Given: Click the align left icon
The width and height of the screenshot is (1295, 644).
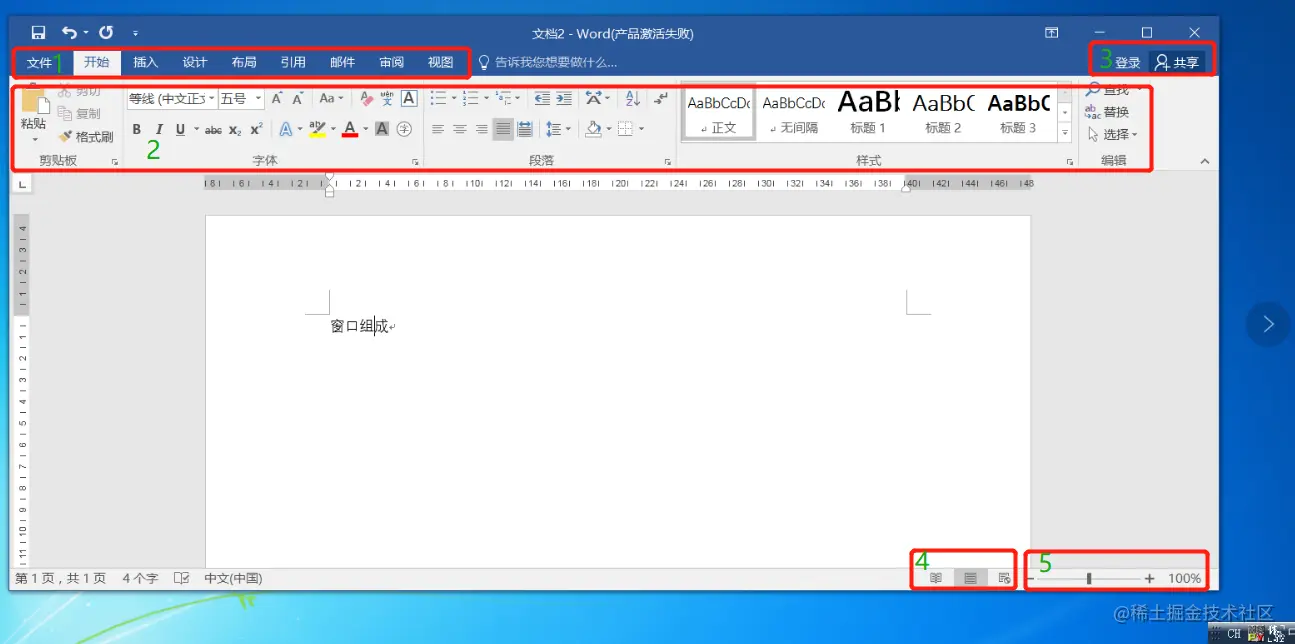Looking at the screenshot, I should [x=438, y=129].
